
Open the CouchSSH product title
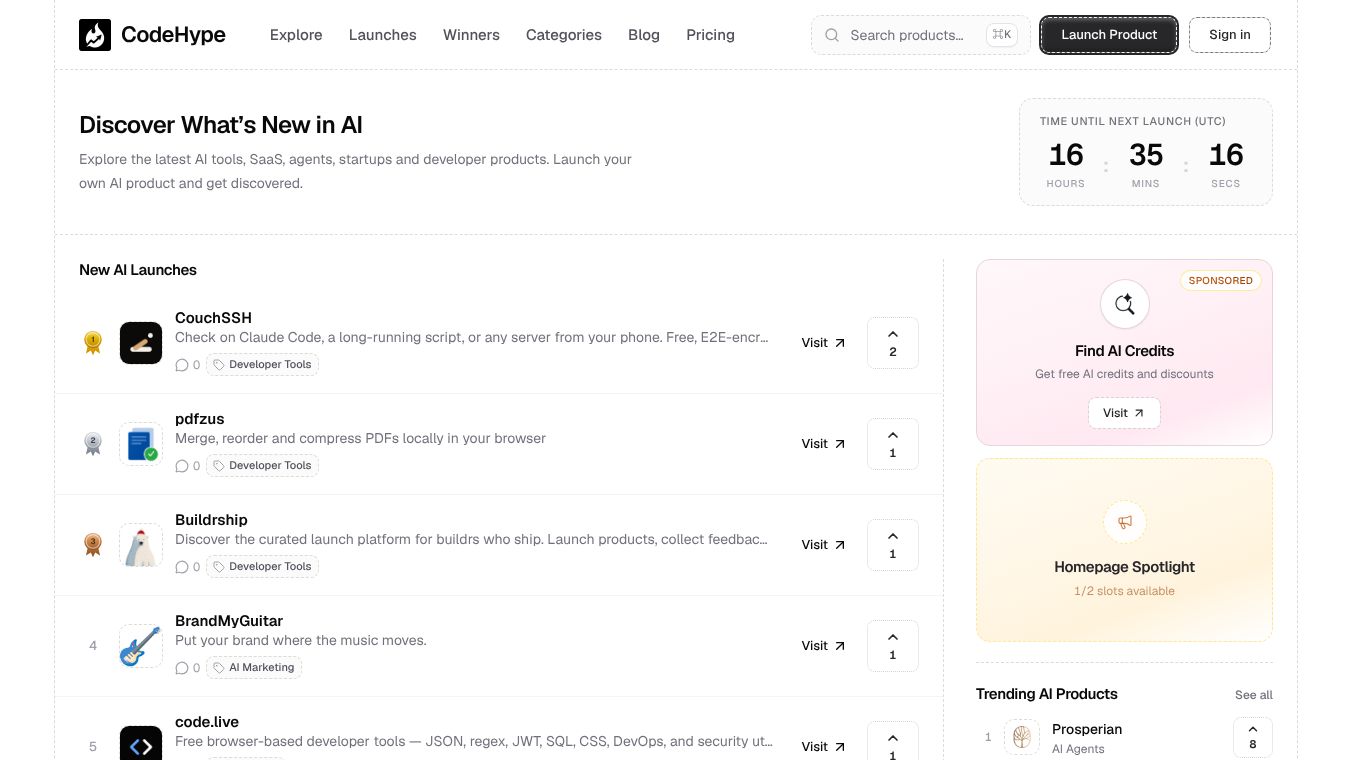point(213,318)
